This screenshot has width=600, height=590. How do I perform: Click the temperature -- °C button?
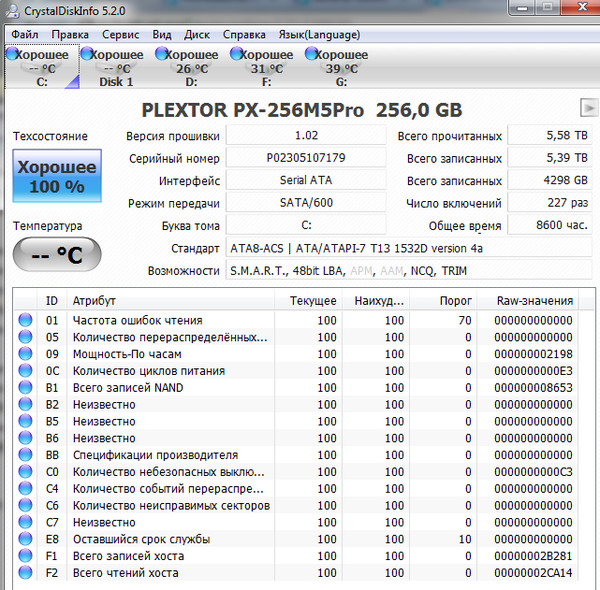click(57, 254)
